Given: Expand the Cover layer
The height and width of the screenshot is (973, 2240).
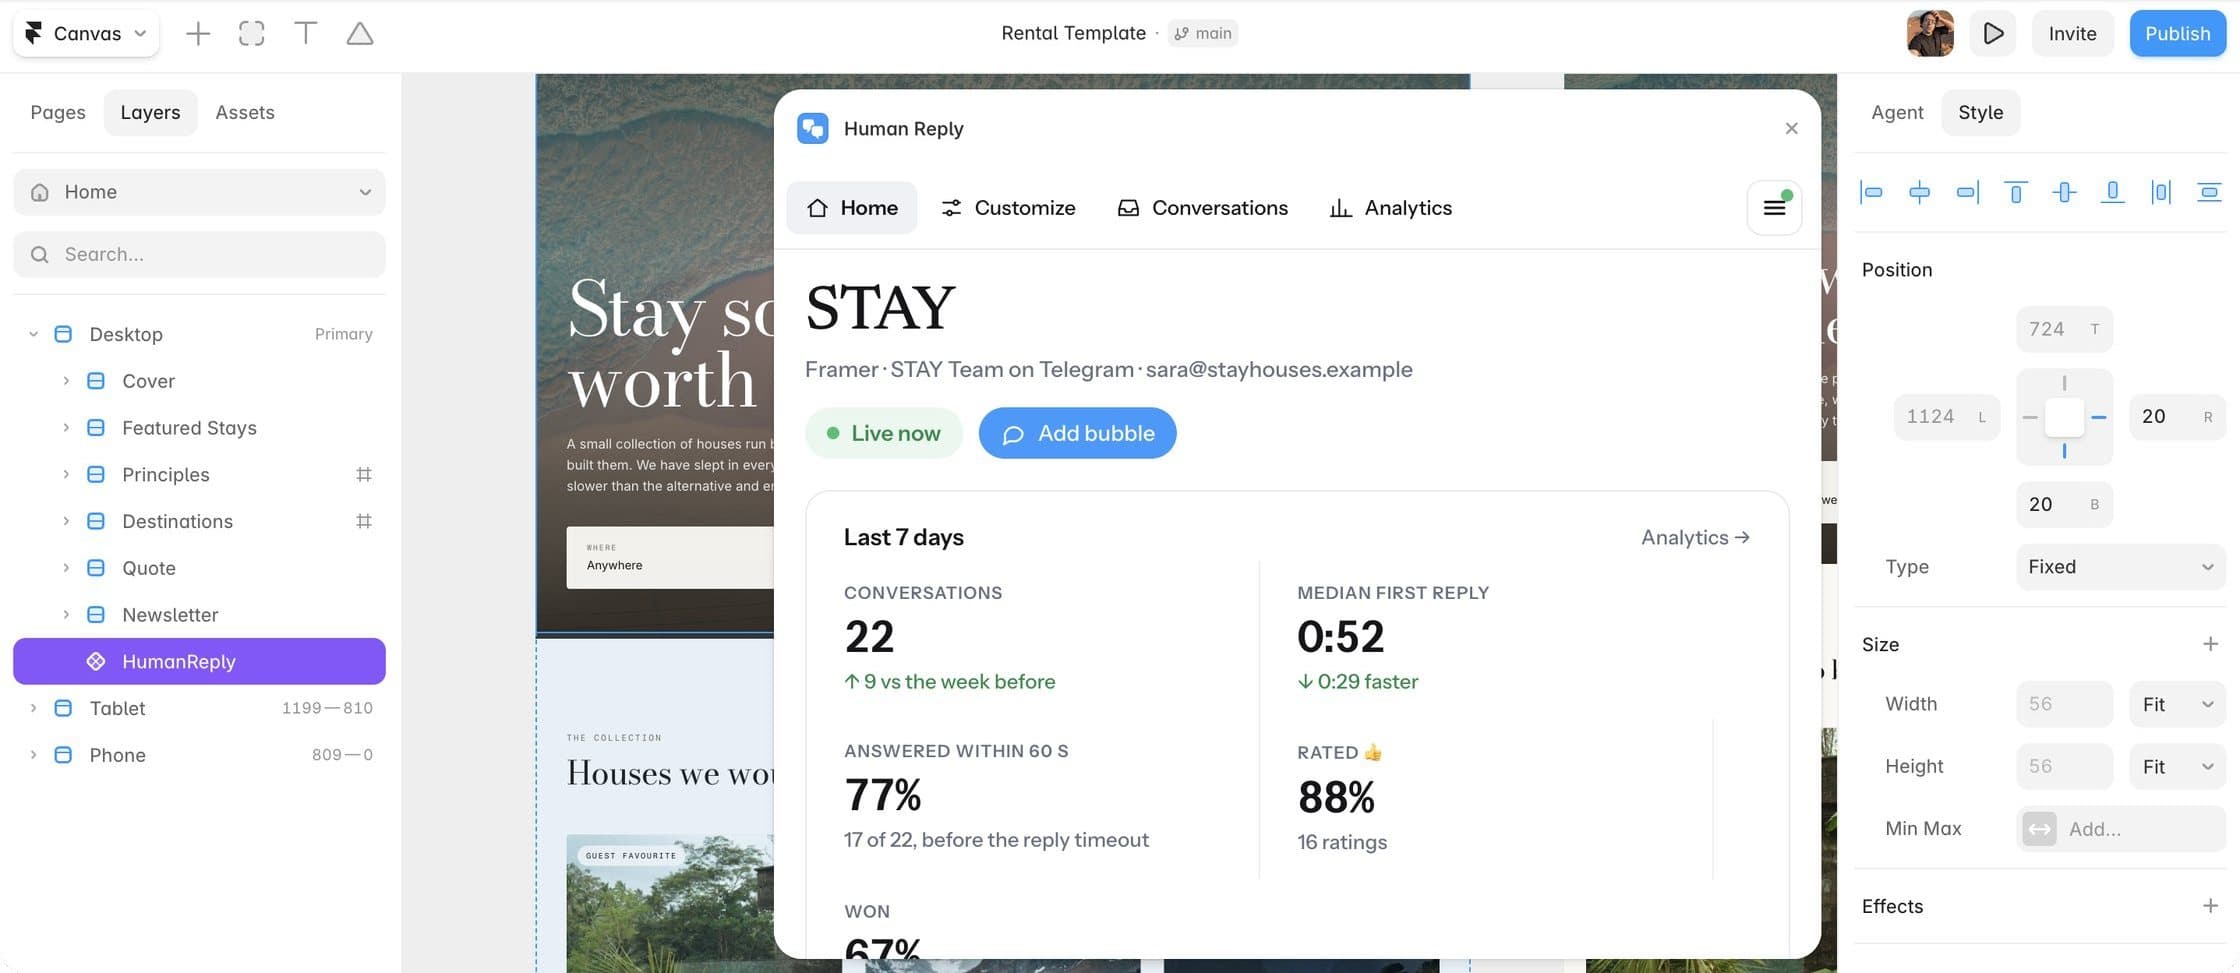Looking at the screenshot, I should 66,381.
